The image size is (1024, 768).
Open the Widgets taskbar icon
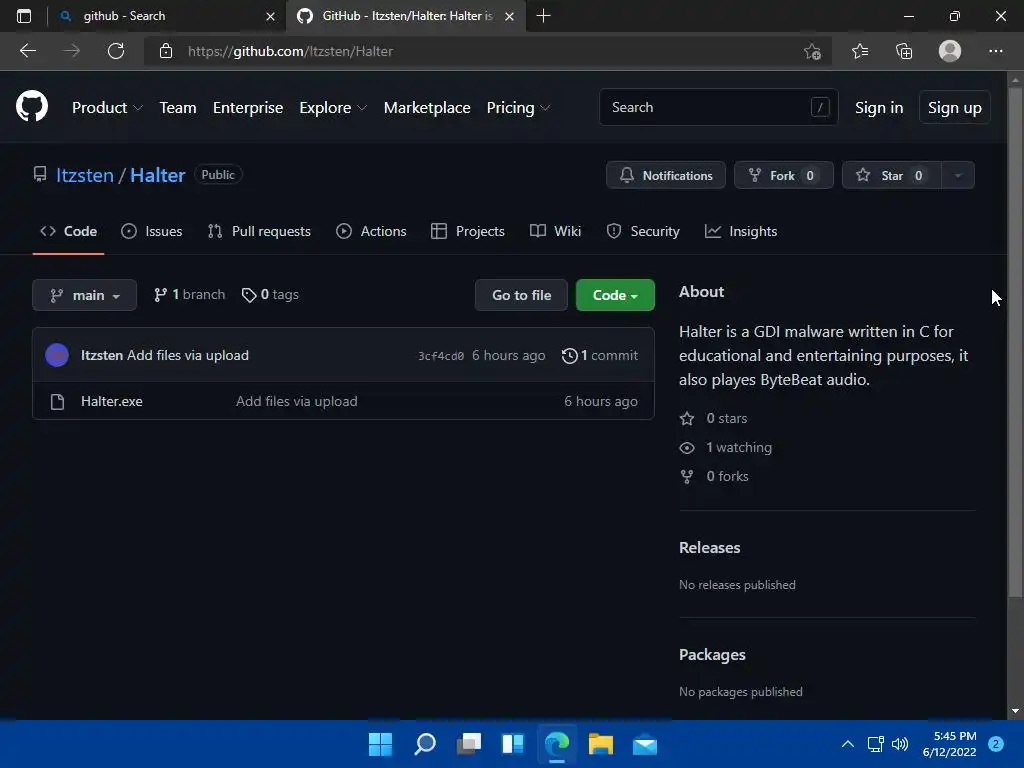click(x=513, y=744)
